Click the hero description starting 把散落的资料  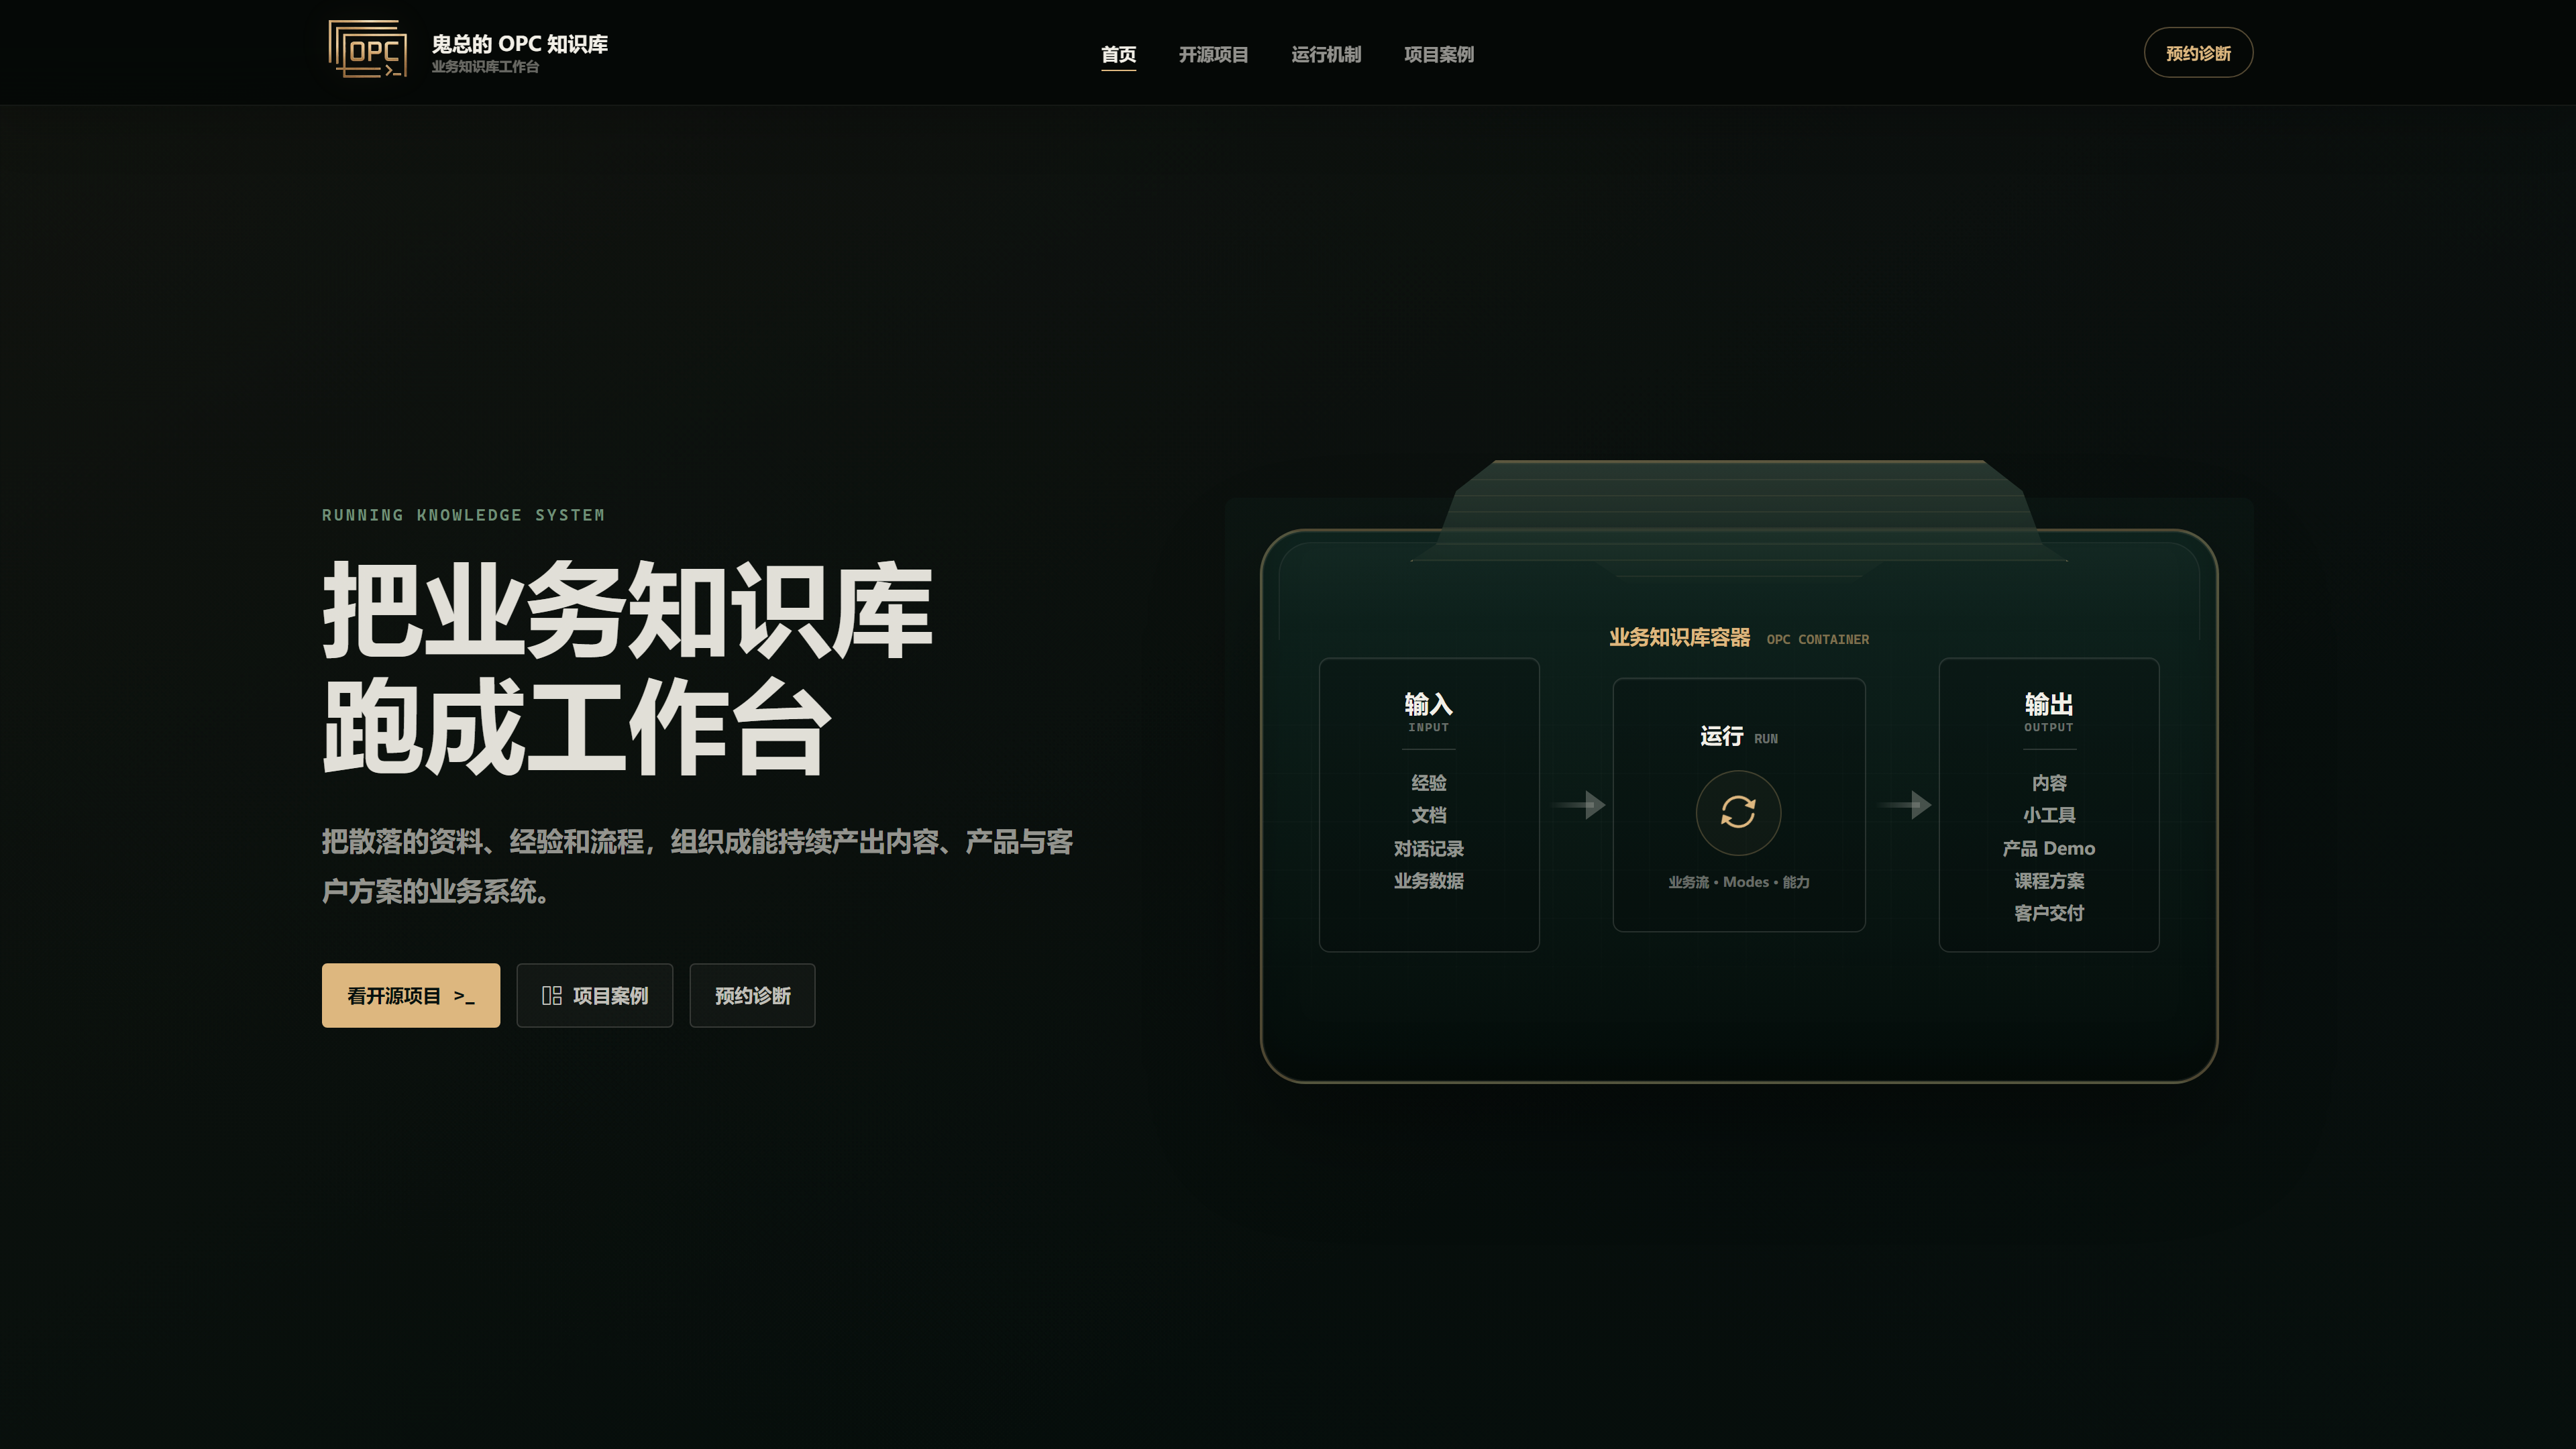coord(697,866)
